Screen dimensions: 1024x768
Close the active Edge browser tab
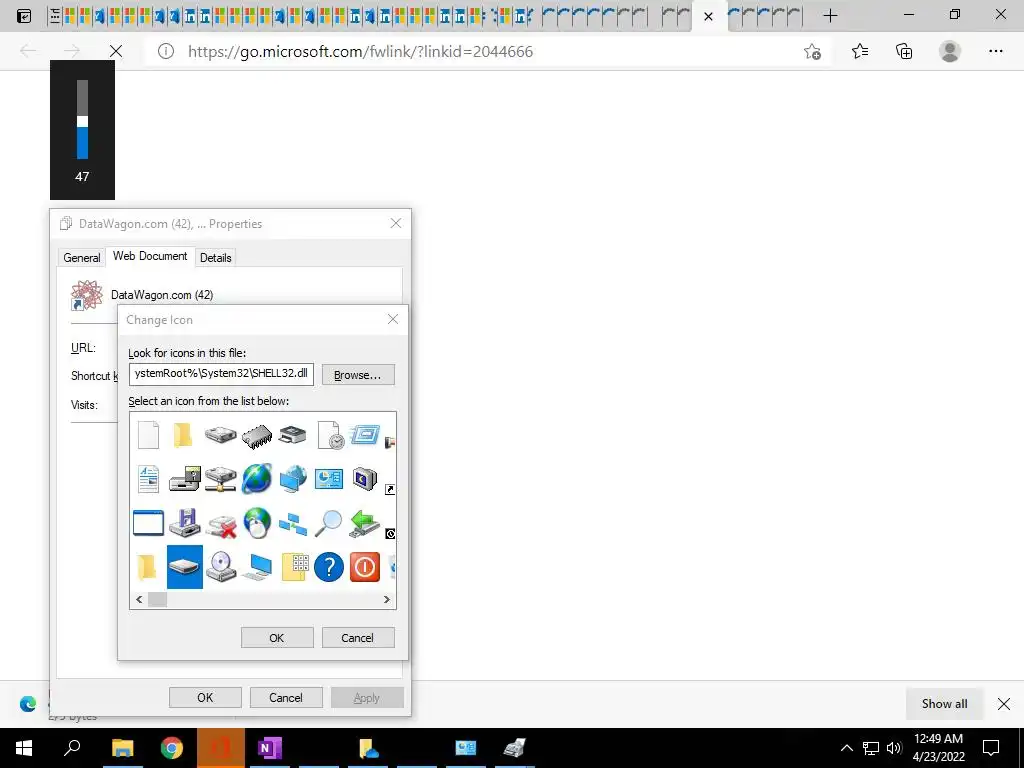pyautogui.click(x=708, y=16)
